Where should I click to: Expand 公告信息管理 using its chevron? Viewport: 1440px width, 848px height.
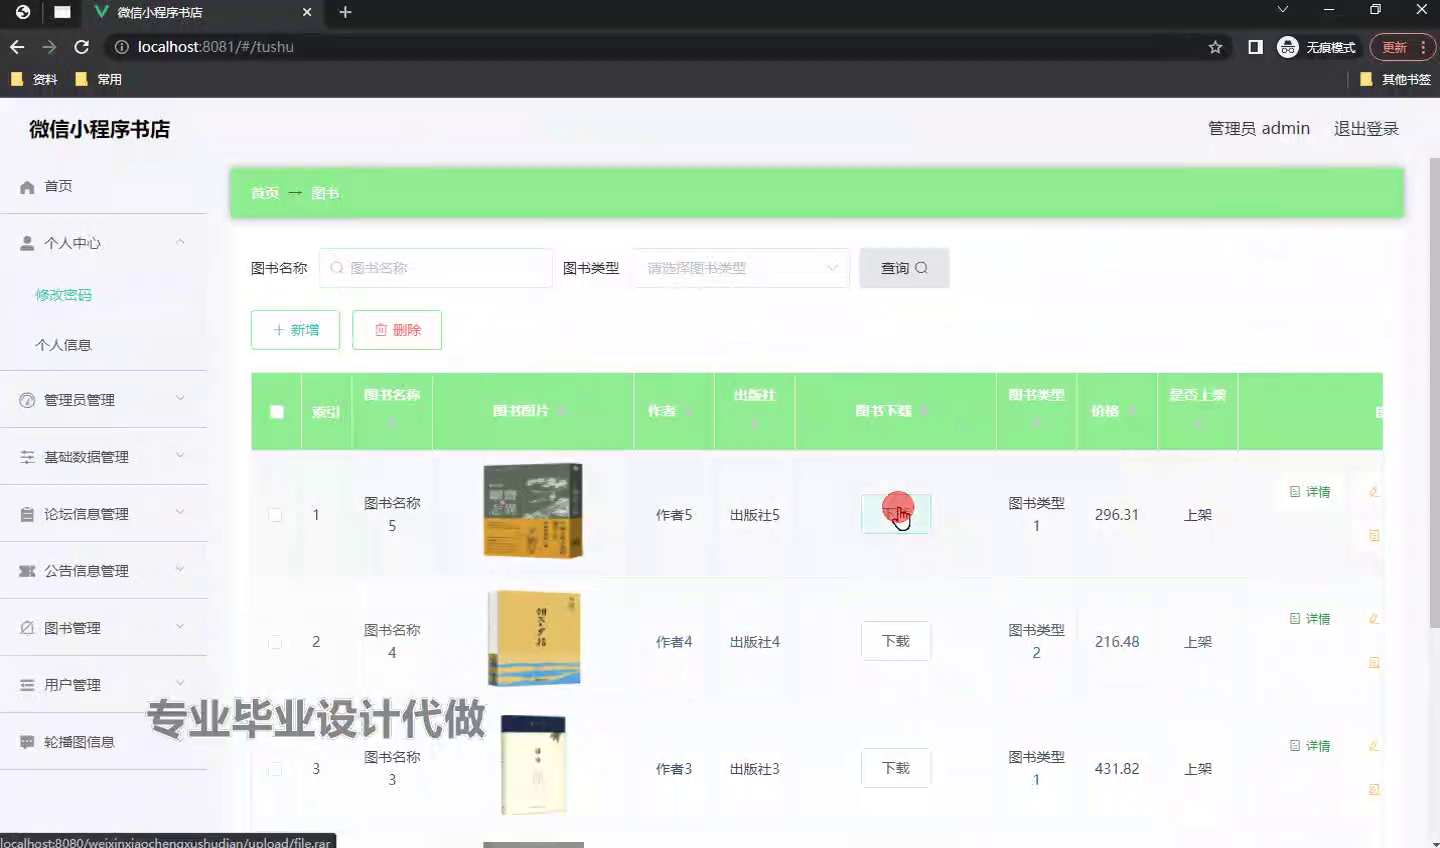180,569
